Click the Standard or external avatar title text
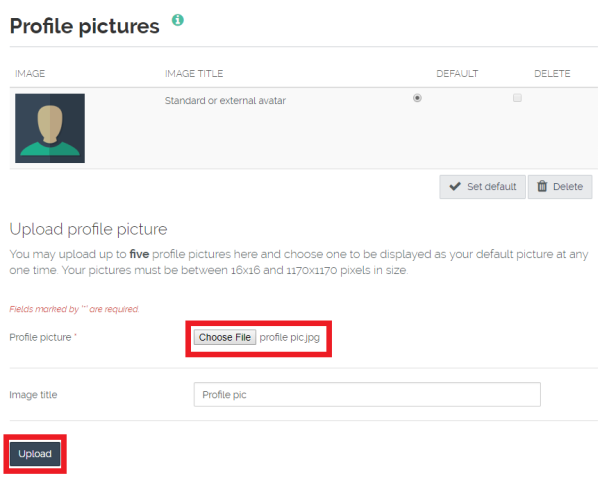Viewport: 600px width, 478px height. pos(225,101)
